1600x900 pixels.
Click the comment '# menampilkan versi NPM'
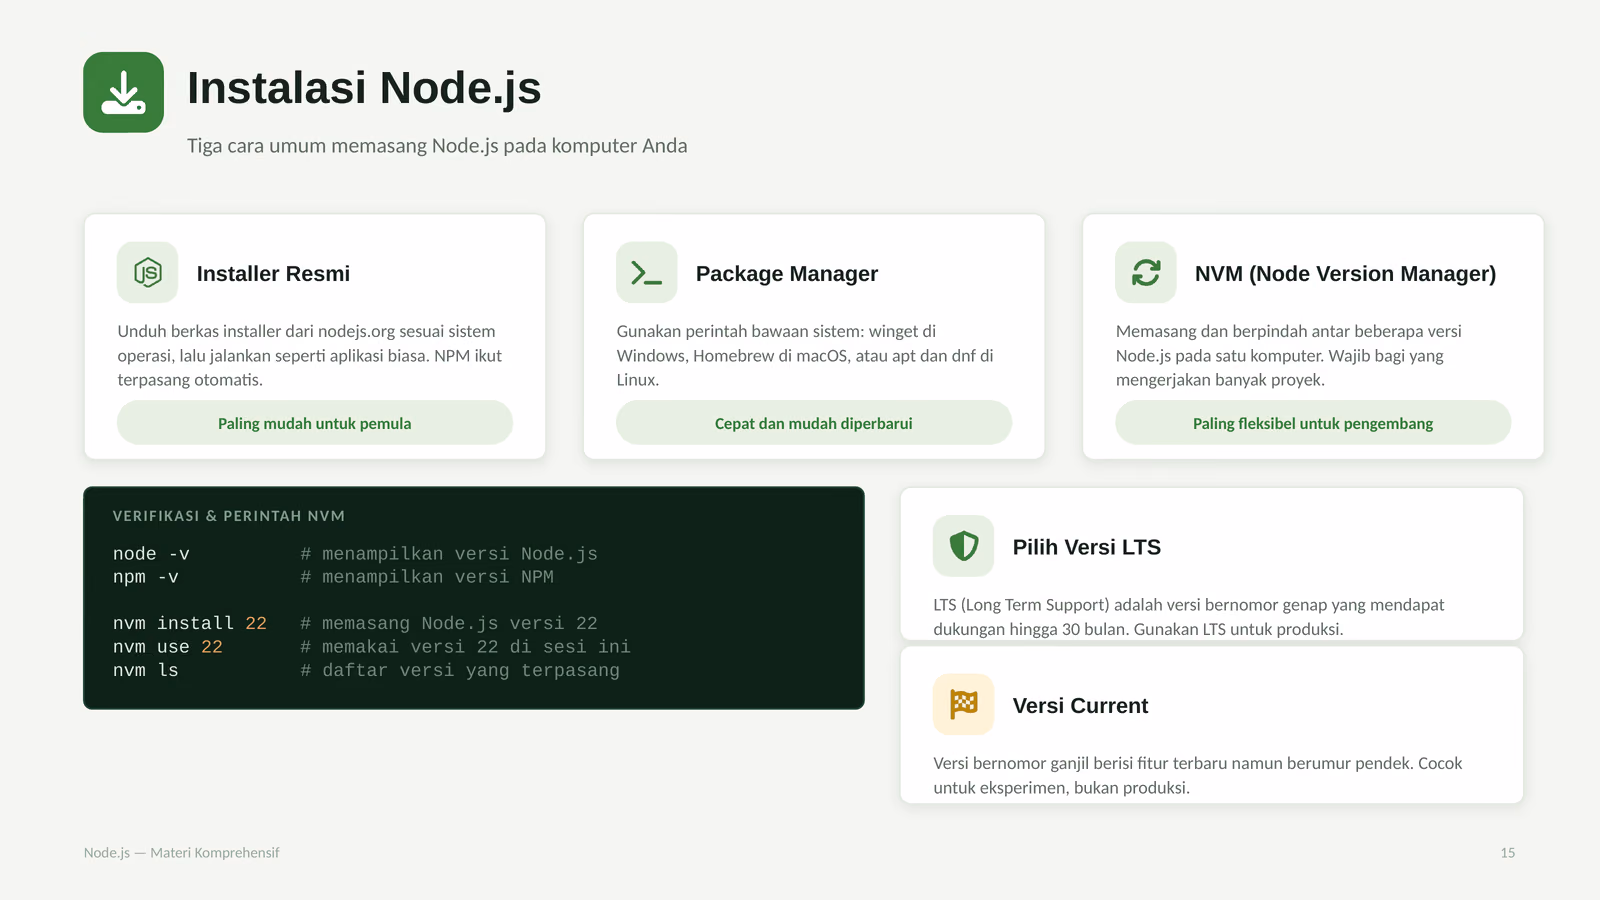coord(427,577)
